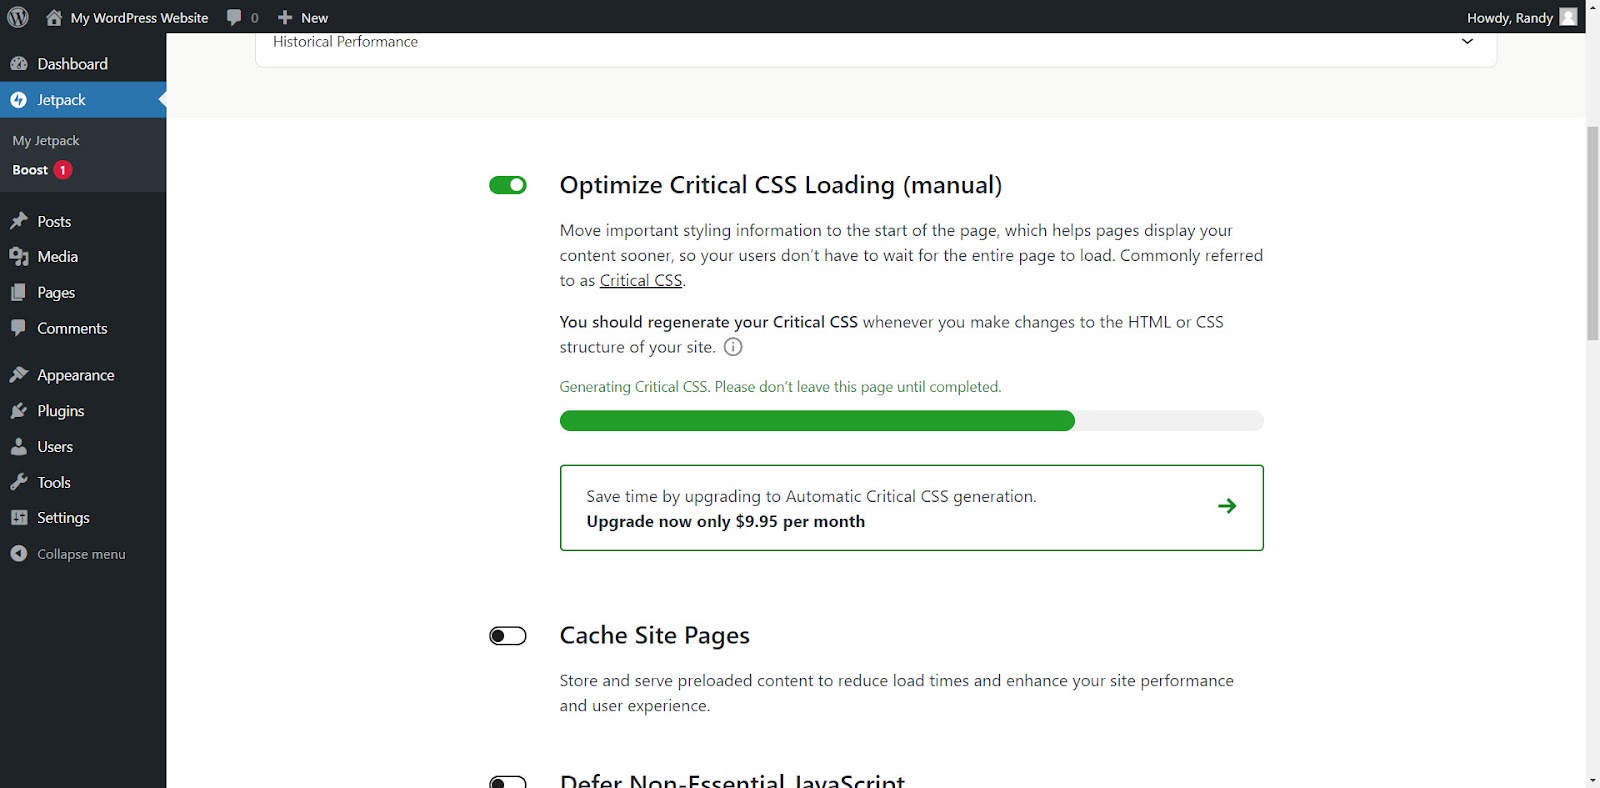Viewport: 1600px width, 788px height.
Task: Click the Tools wrench icon
Action: coord(19,482)
